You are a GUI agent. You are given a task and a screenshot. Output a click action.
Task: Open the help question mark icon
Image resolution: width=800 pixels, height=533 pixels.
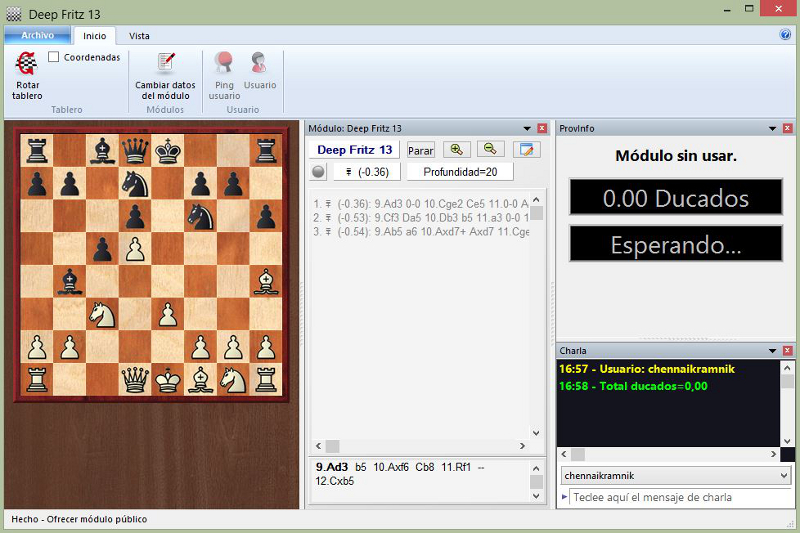point(785,35)
